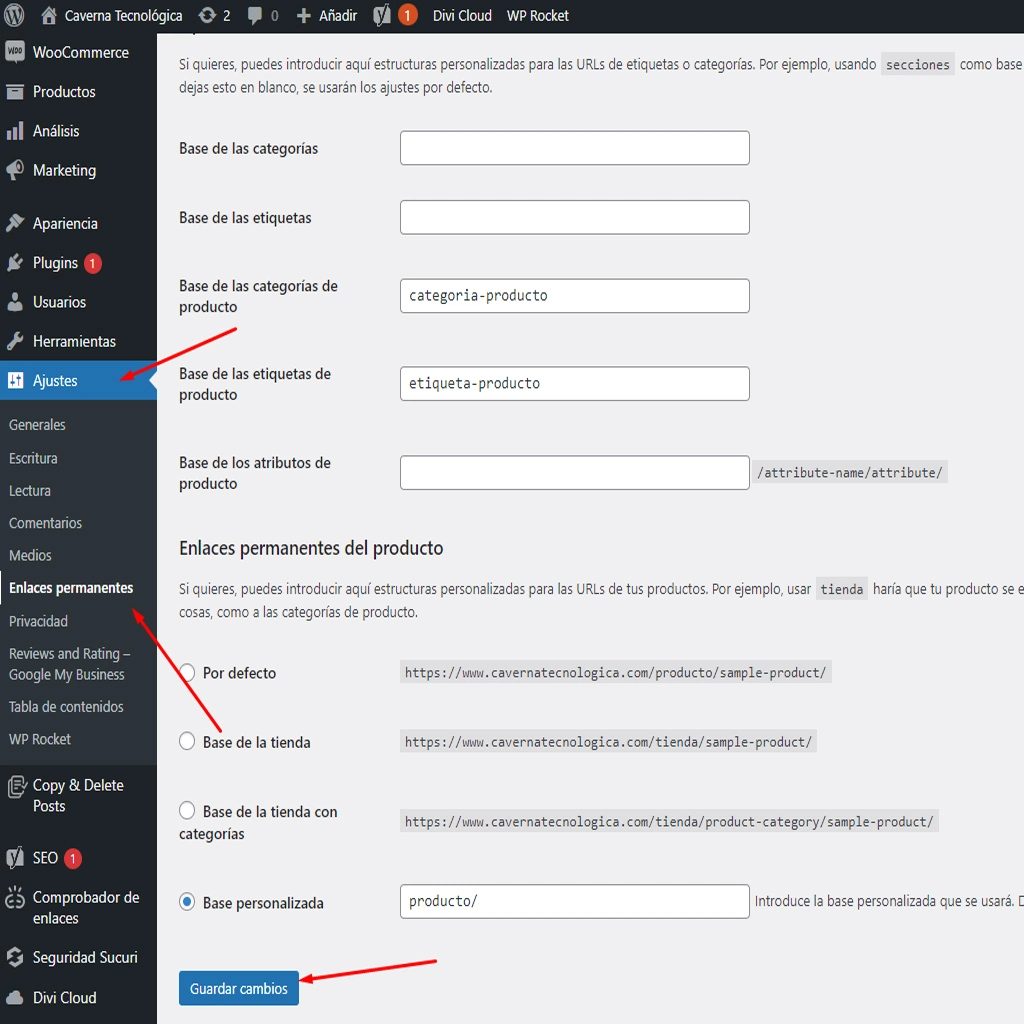The width and height of the screenshot is (1024, 1024).
Task: Click the Marketing megaphone icon
Action: pyautogui.click(x=15, y=170)
